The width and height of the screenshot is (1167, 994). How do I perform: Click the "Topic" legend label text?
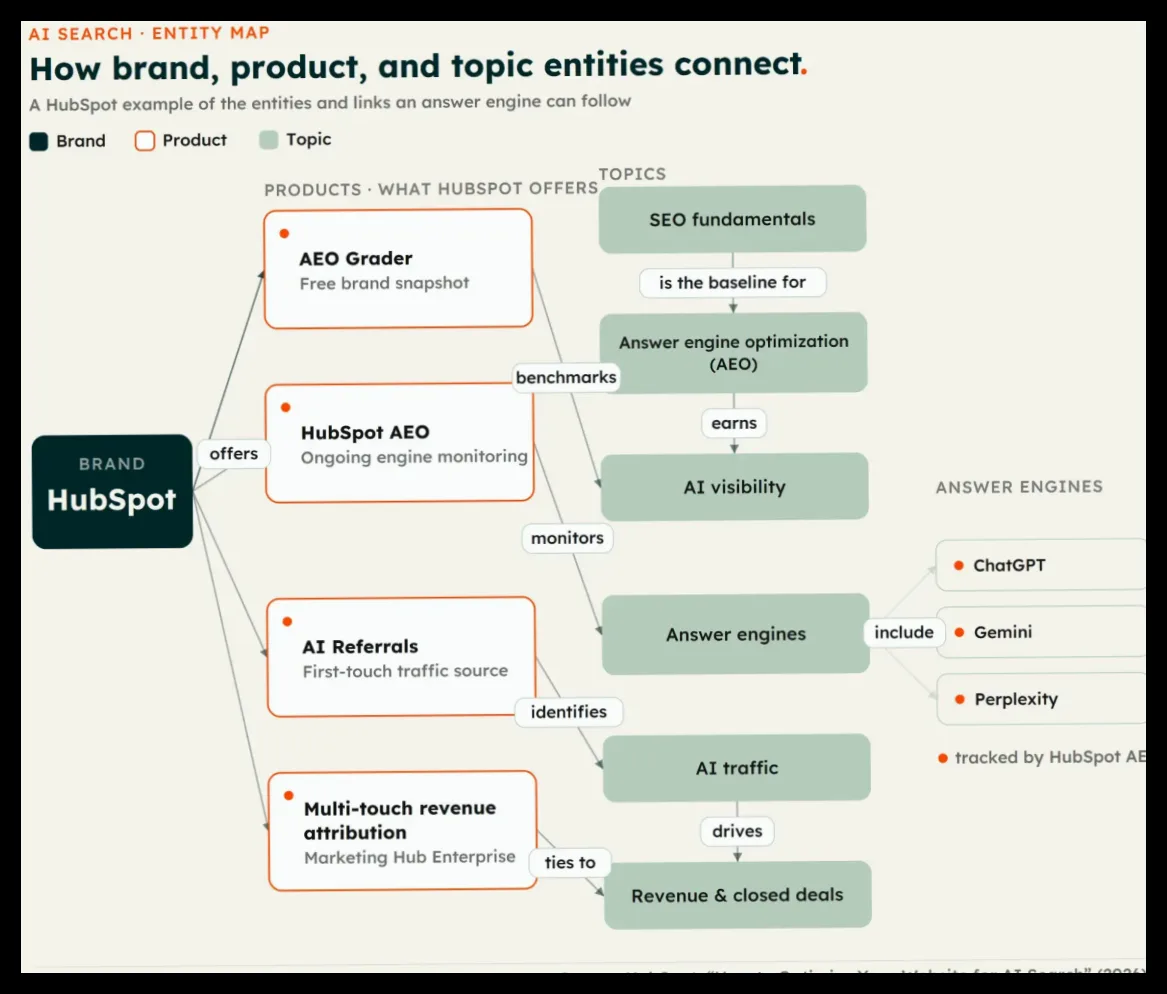309,139
